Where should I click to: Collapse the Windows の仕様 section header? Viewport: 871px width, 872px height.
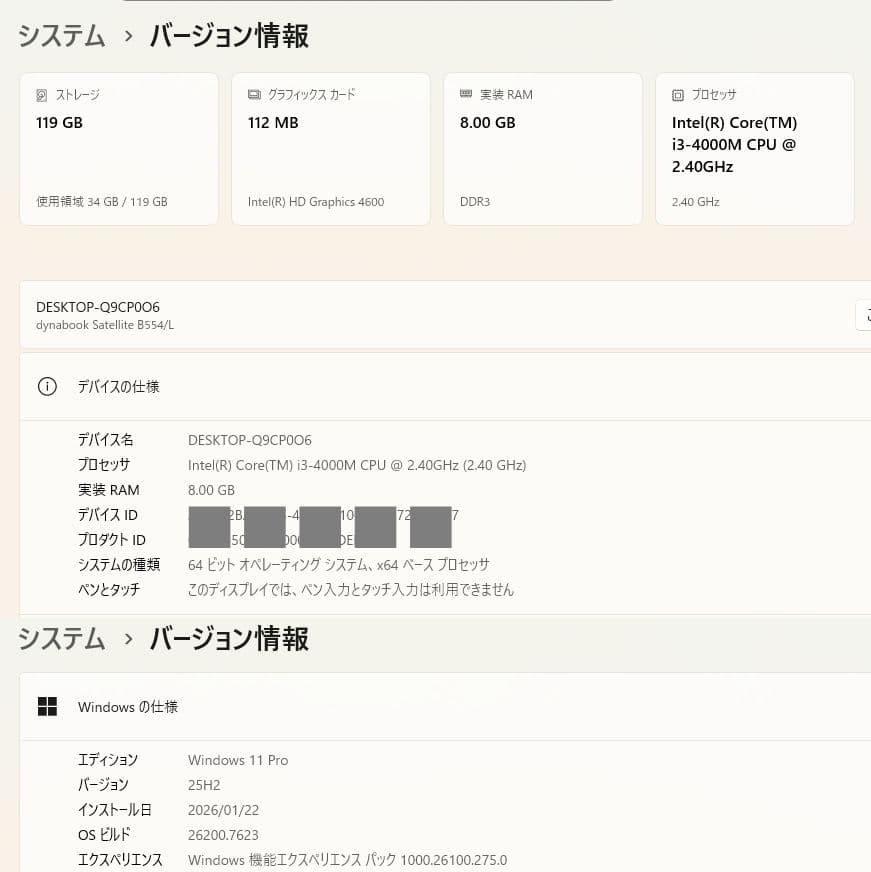[445, 707]
